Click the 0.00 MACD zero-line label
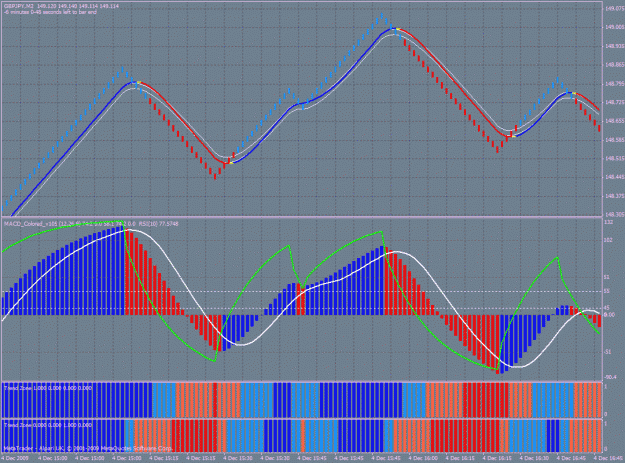The image size is (625, 463). (609, 315)
